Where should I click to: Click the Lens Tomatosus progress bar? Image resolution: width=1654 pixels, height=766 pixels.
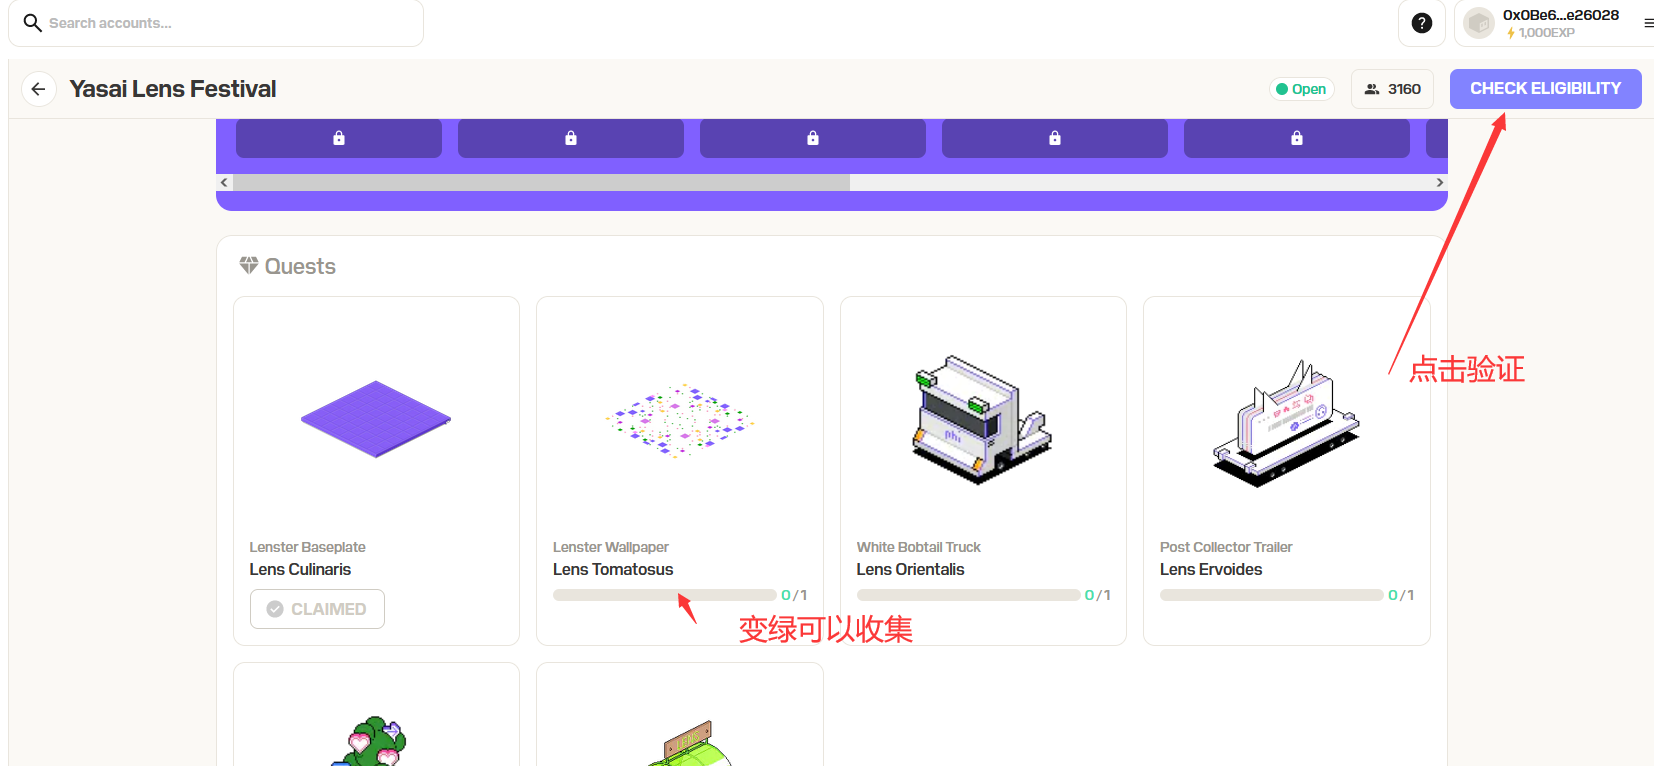pyautogui.click(x=664, y=595)
